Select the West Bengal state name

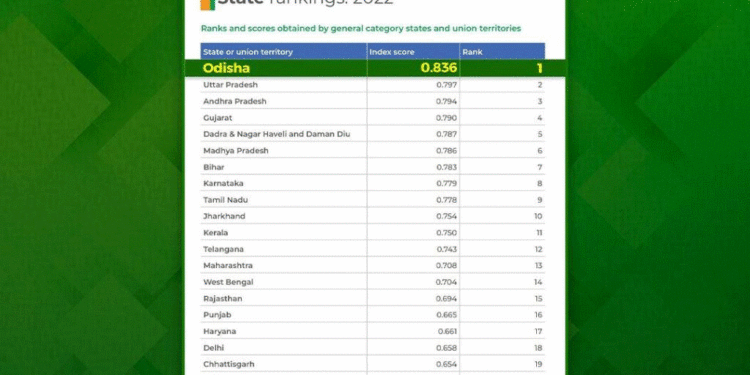pos(228,282)
